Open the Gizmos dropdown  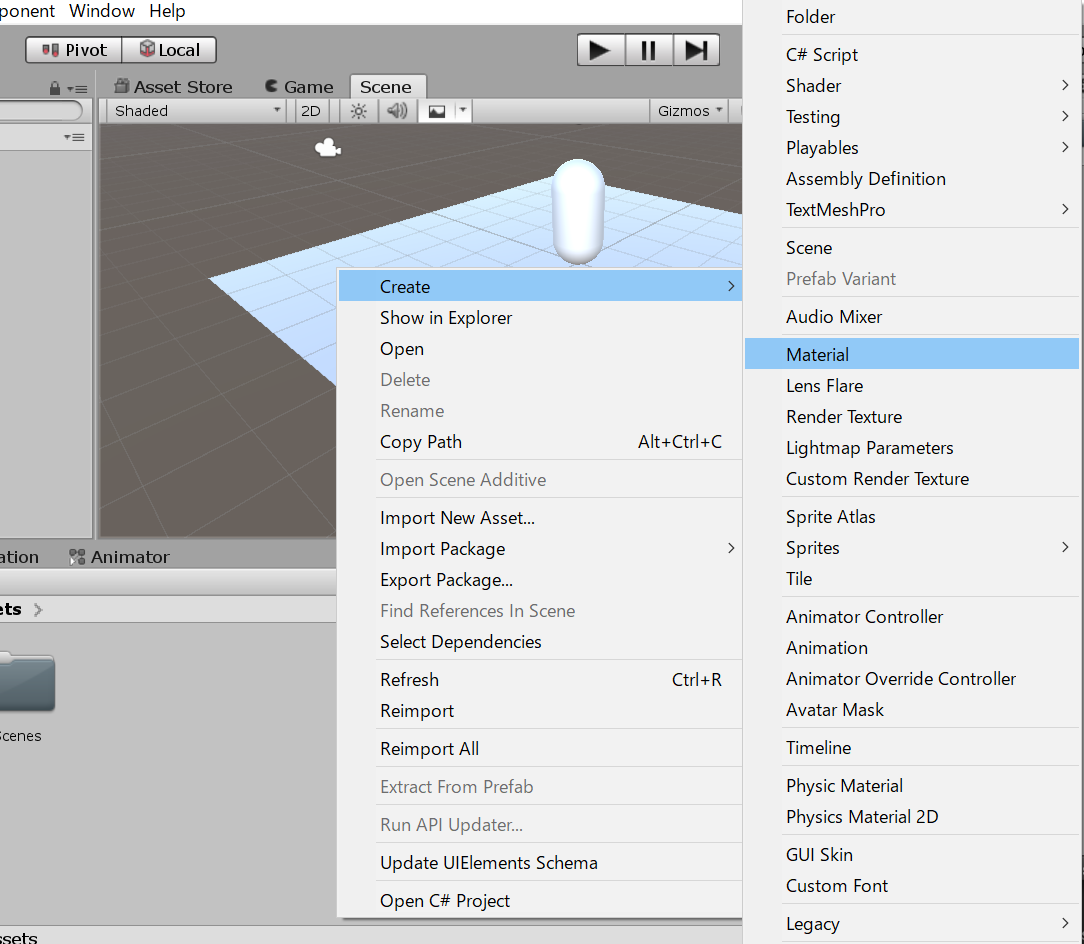pyautogui.click(x=689, y=111)
